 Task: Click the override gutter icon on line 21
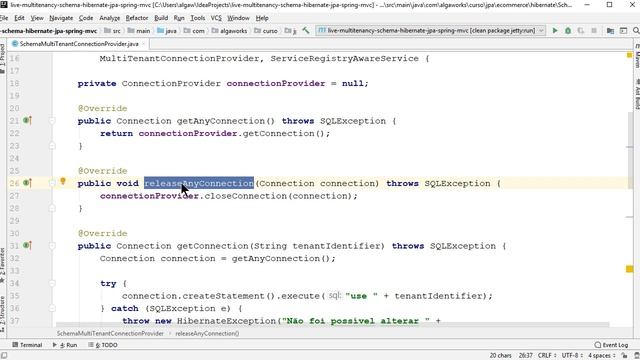coord(27,120)
